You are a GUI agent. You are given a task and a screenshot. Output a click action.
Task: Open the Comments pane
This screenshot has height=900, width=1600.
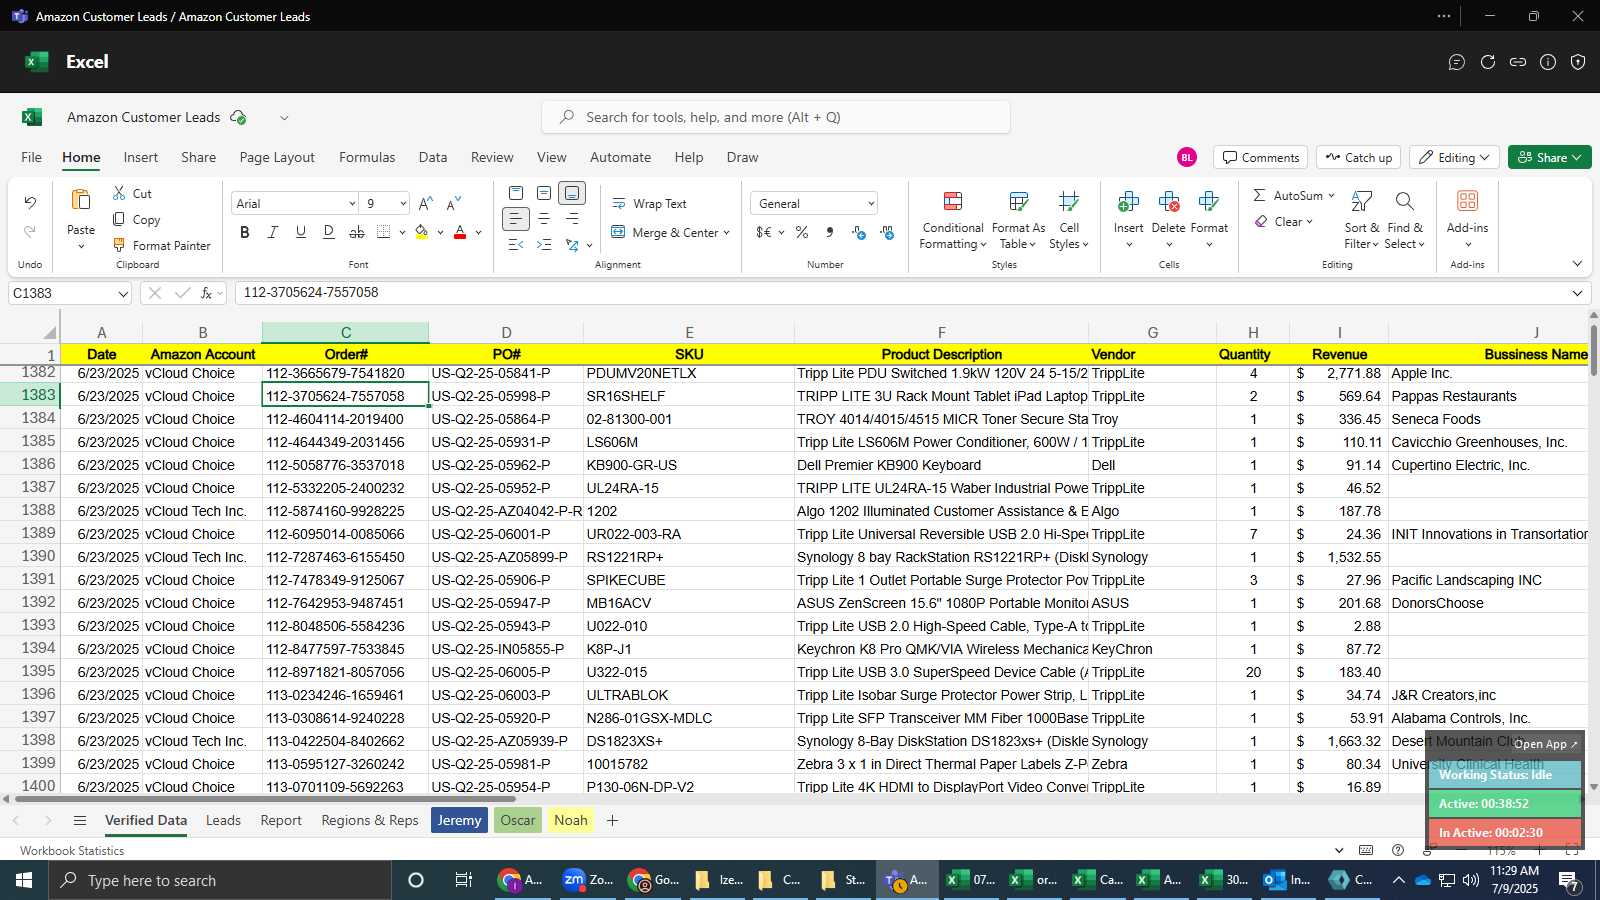1261,157
